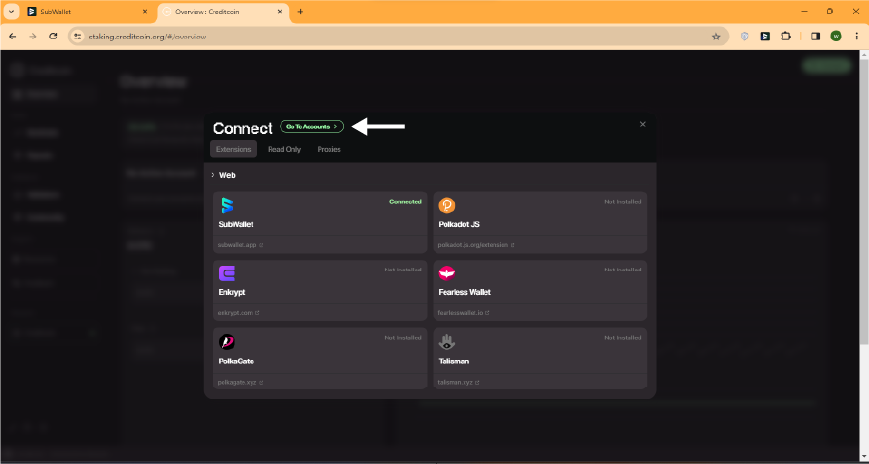869x464 pixels.
Task: Switch to the Read Only tab
Action: (284, 149)
